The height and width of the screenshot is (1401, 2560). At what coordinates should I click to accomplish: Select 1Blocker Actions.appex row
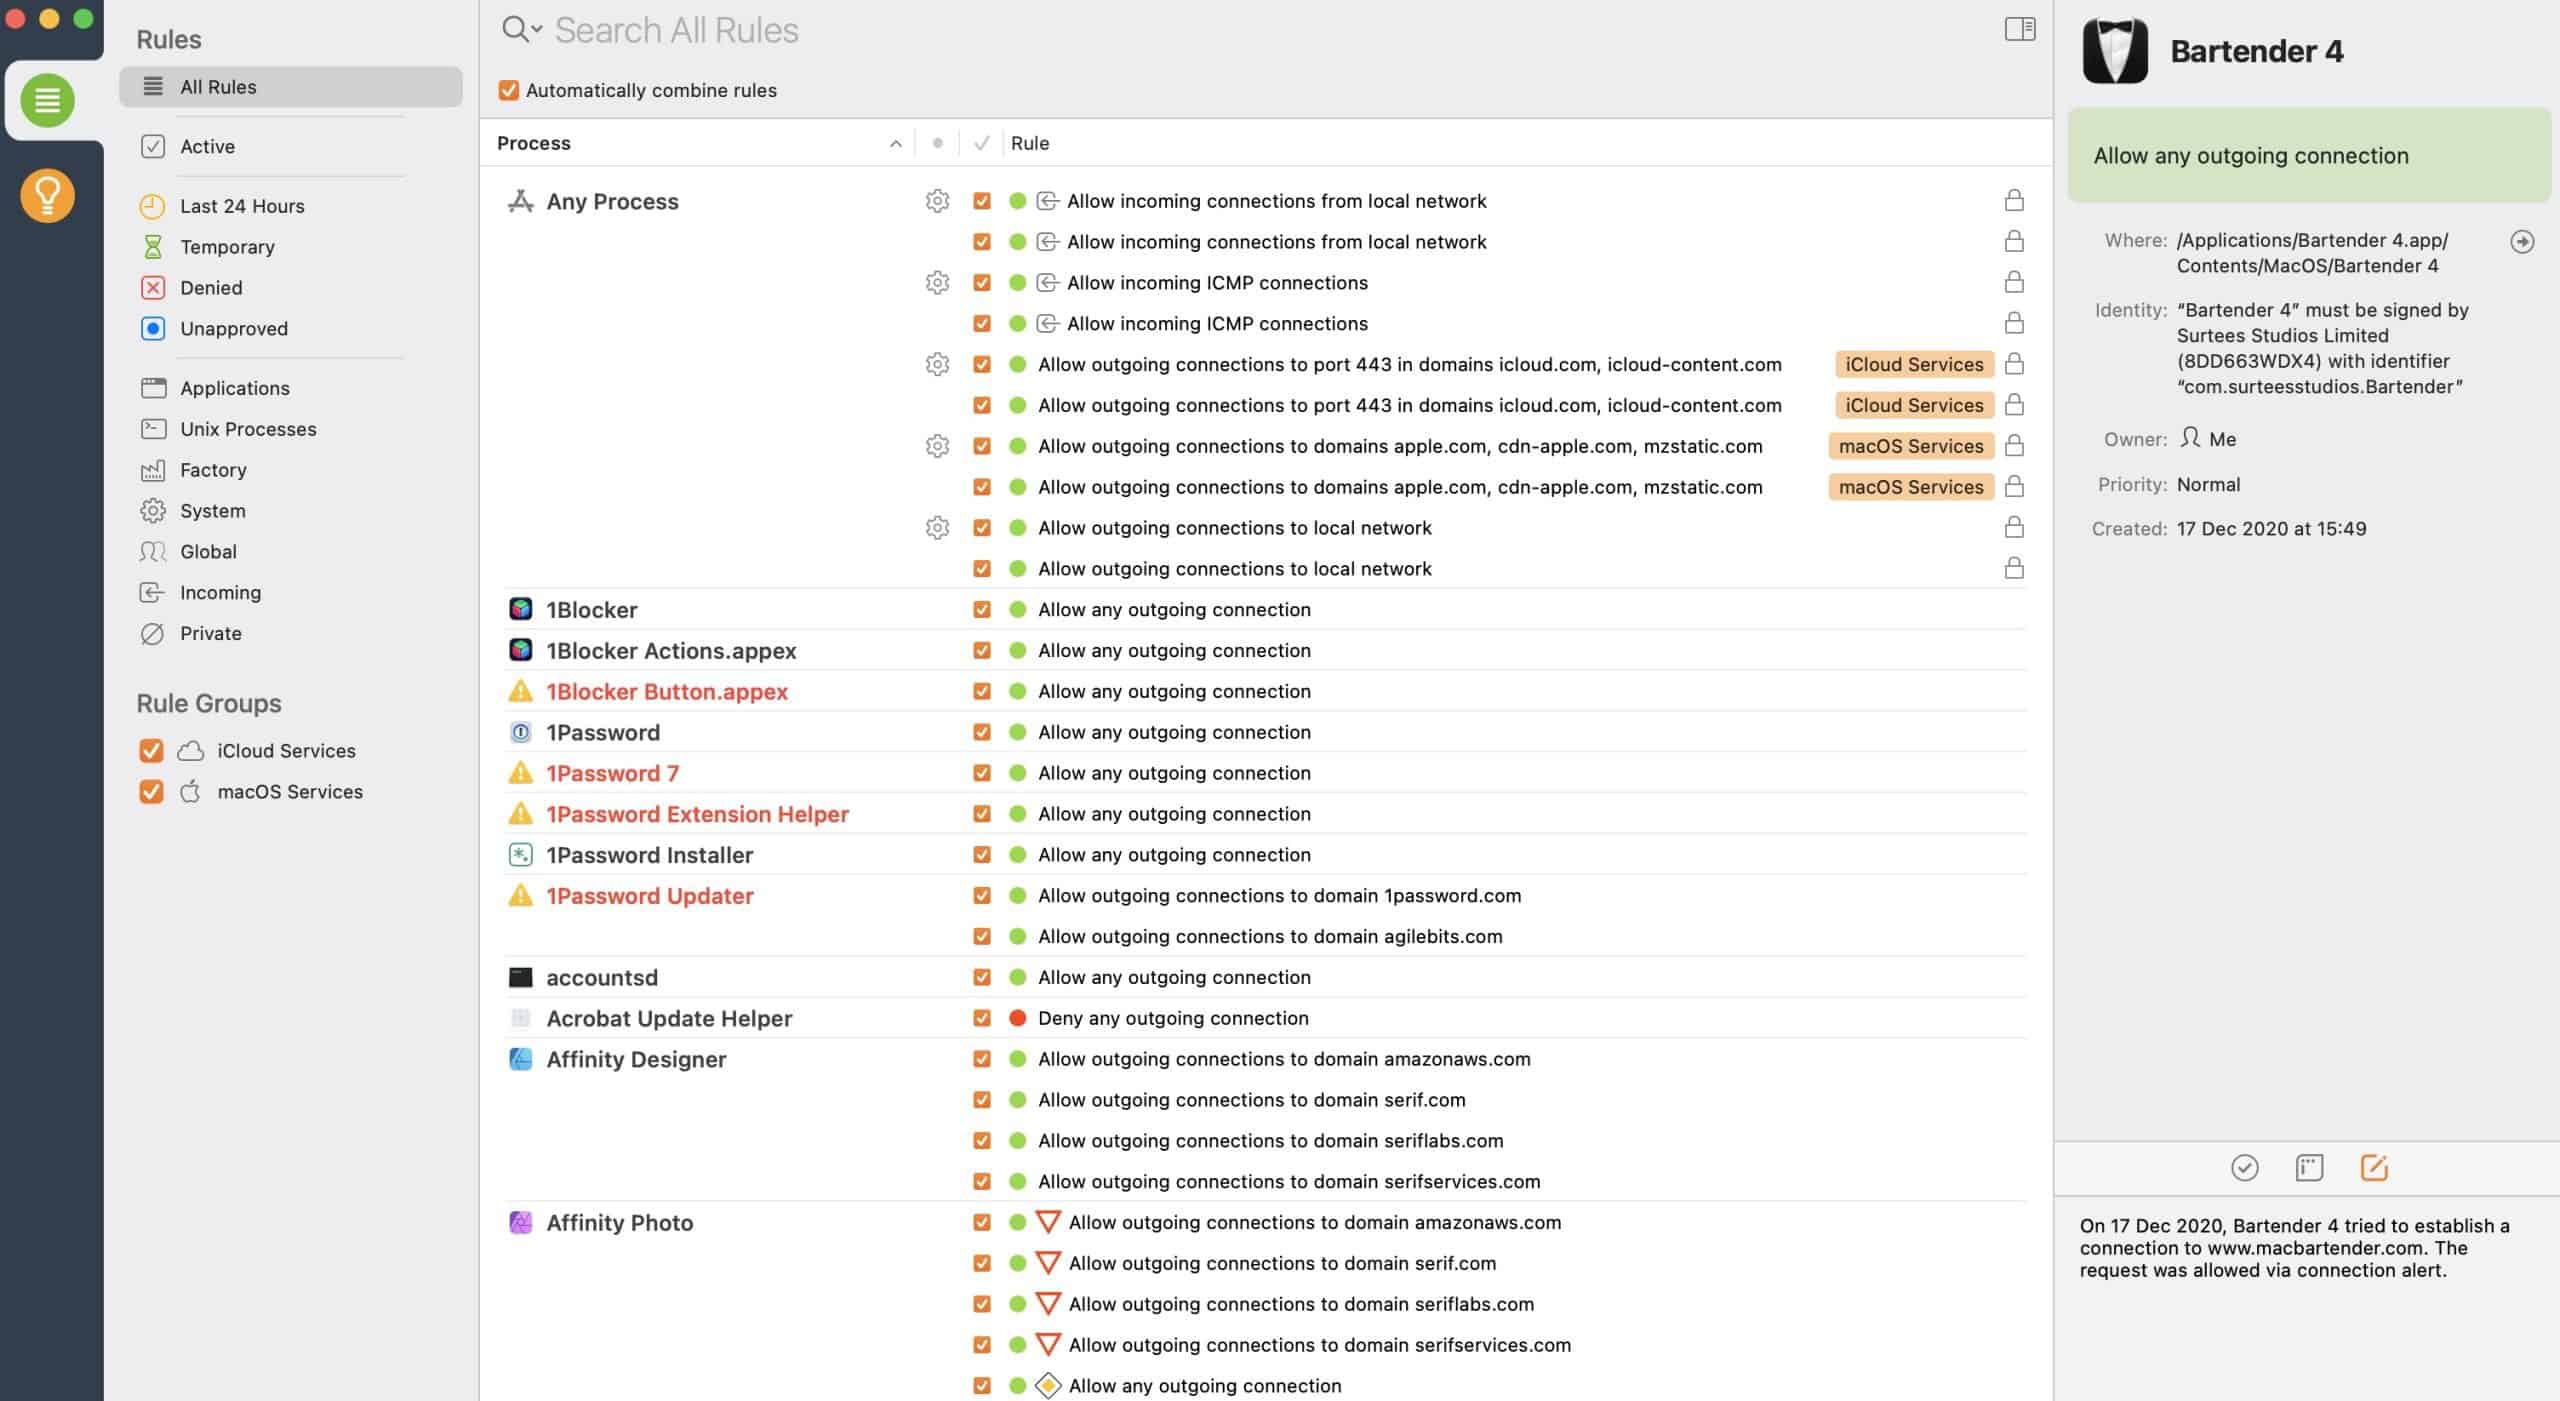[670, 651]
